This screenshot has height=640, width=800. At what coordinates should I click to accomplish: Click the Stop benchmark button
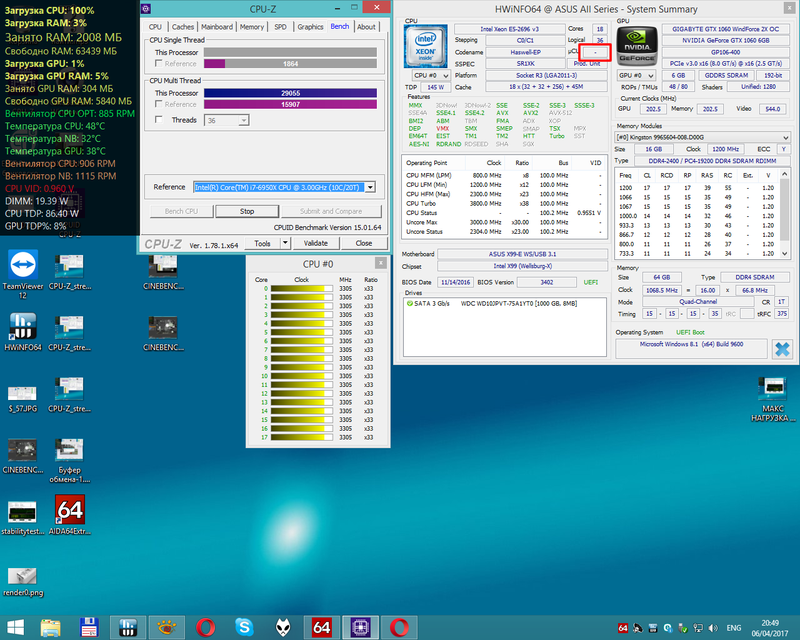(247, 211)
